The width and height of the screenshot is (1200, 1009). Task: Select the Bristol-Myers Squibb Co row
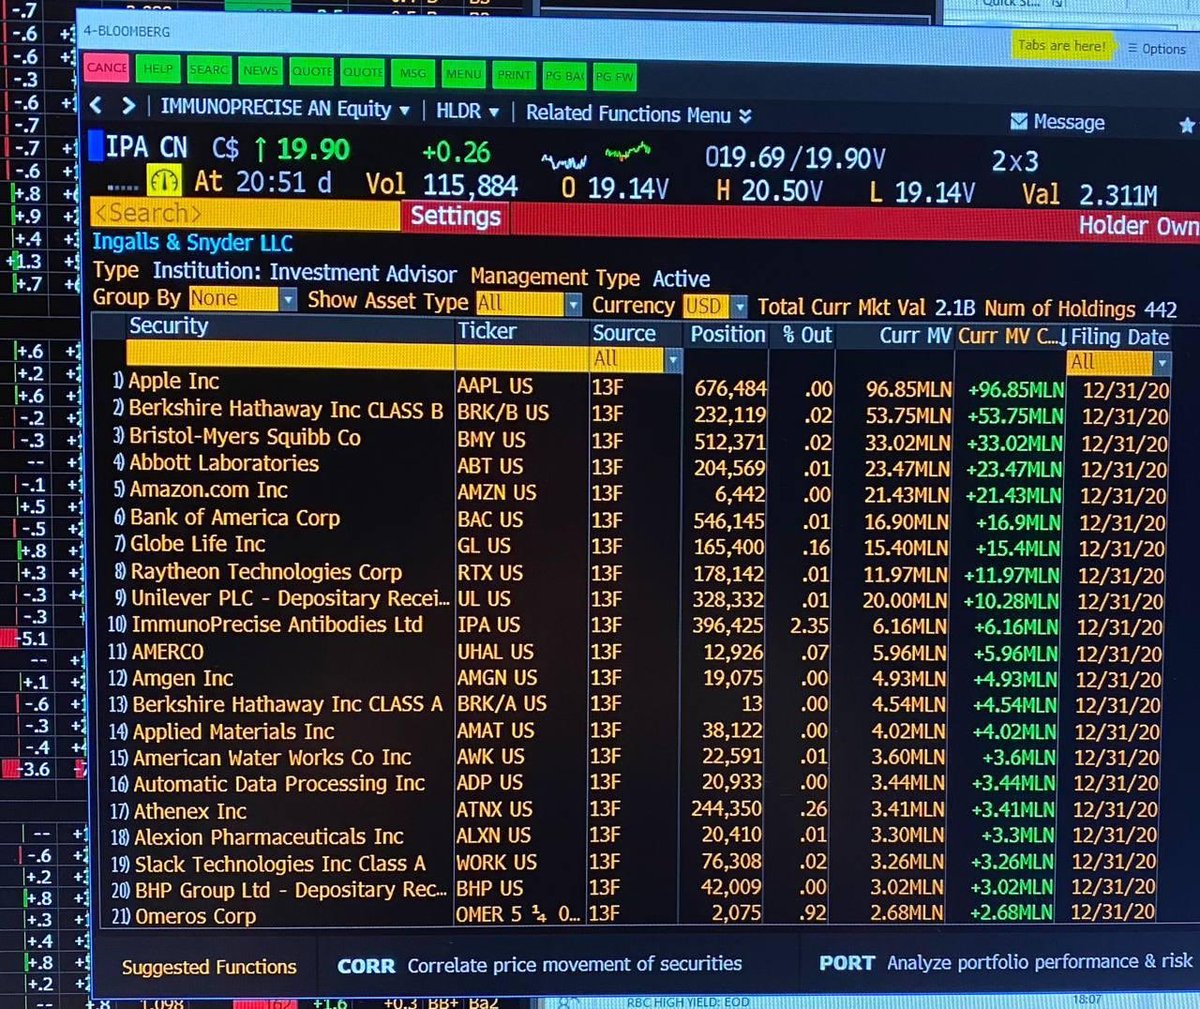click(640, 439)
